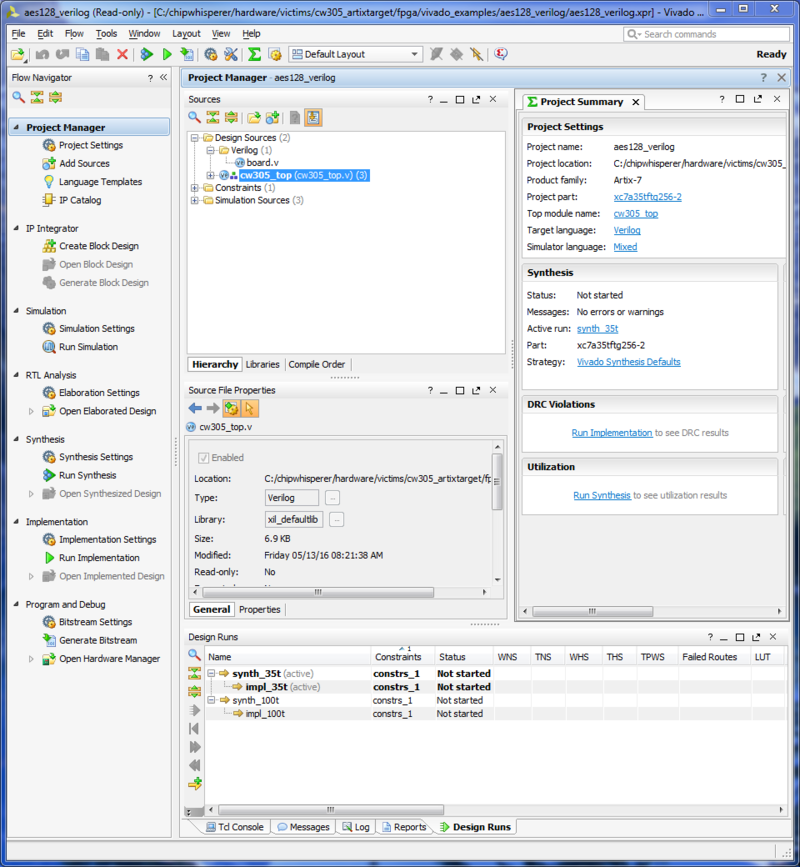Switch to Compile Order tab
This screenshot has width=800, height=867.
[x=317, y=364]
